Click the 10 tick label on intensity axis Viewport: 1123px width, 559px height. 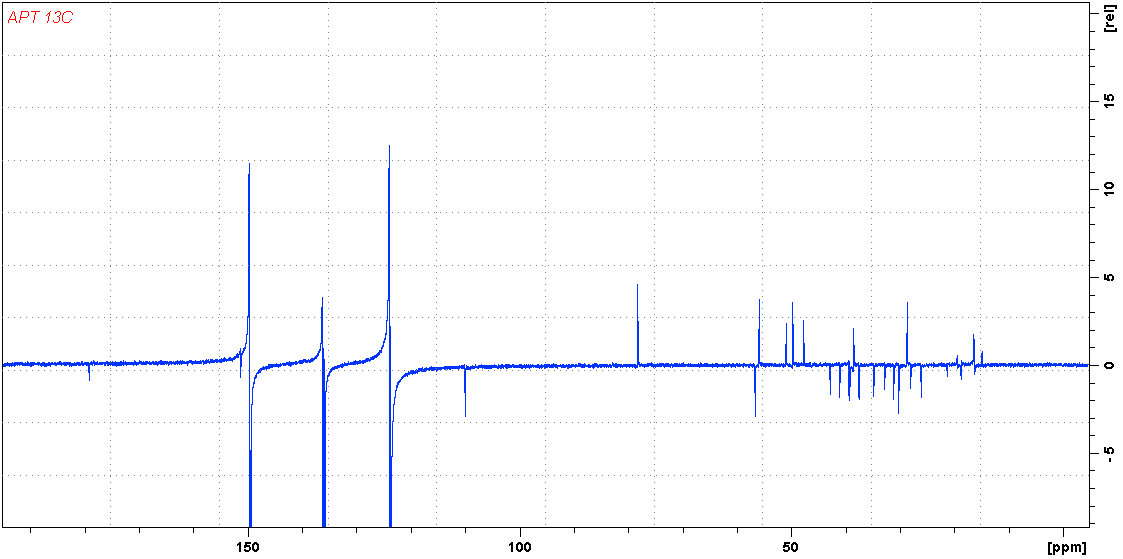pyautogui.click(x=1106, y=188)
